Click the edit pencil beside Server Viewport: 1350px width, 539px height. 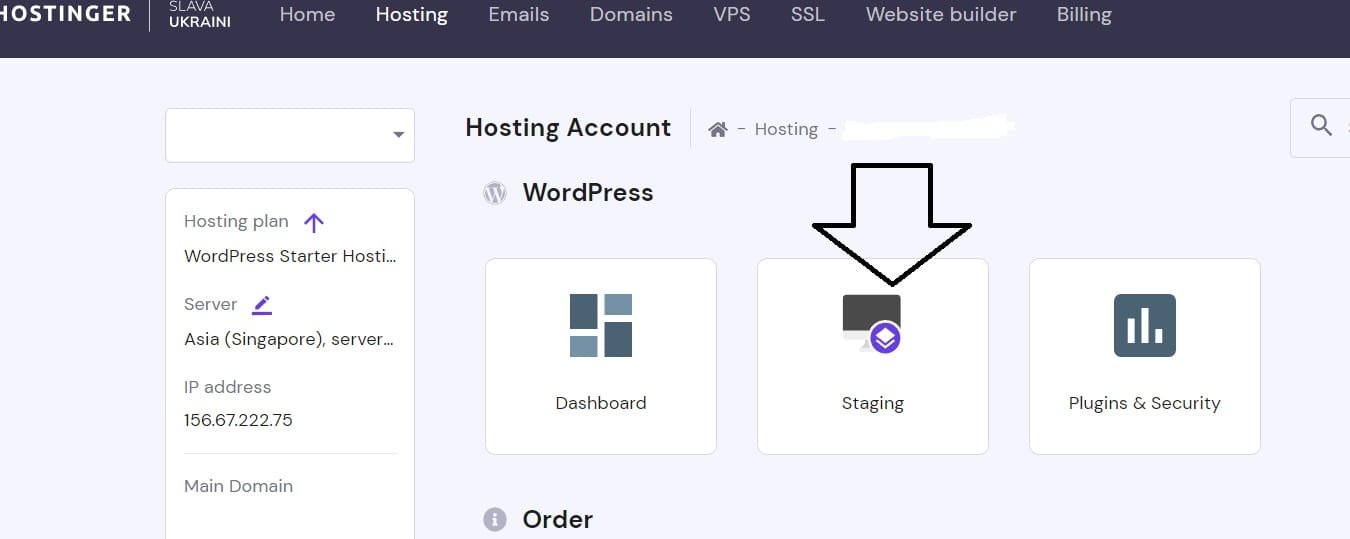point(262,304)
